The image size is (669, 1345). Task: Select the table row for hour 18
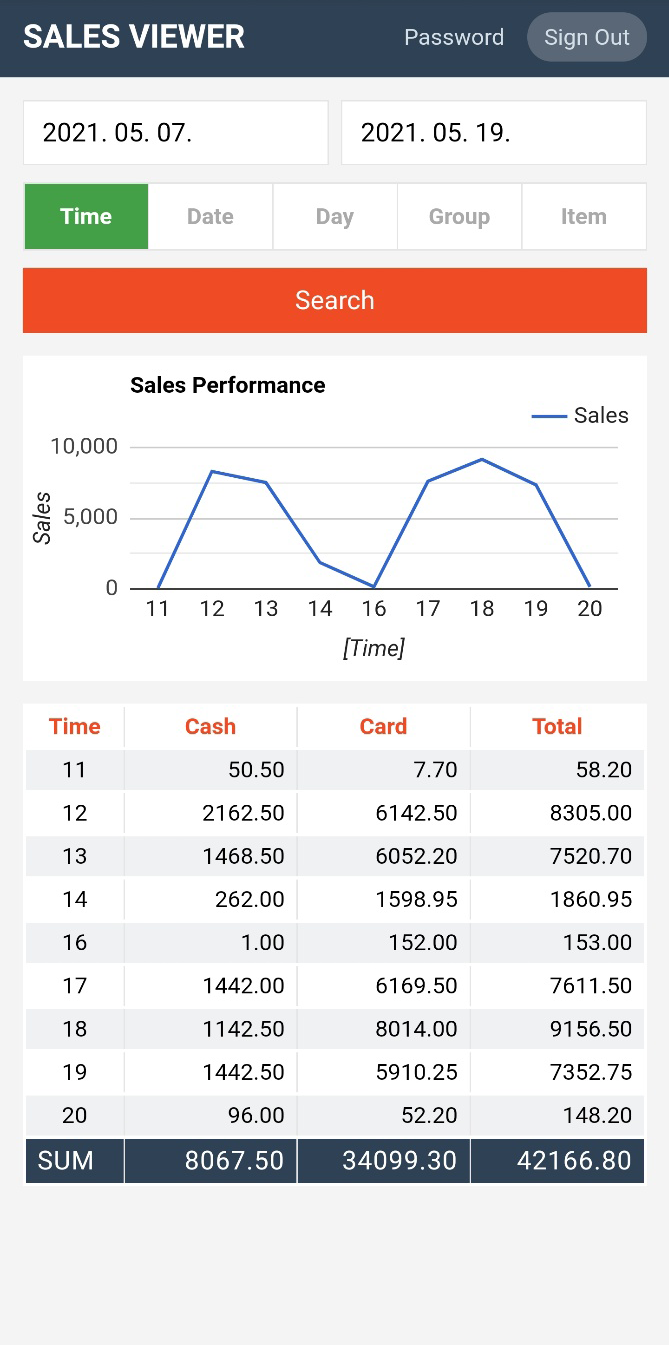pyautogui.click(x=334, y=1029)
